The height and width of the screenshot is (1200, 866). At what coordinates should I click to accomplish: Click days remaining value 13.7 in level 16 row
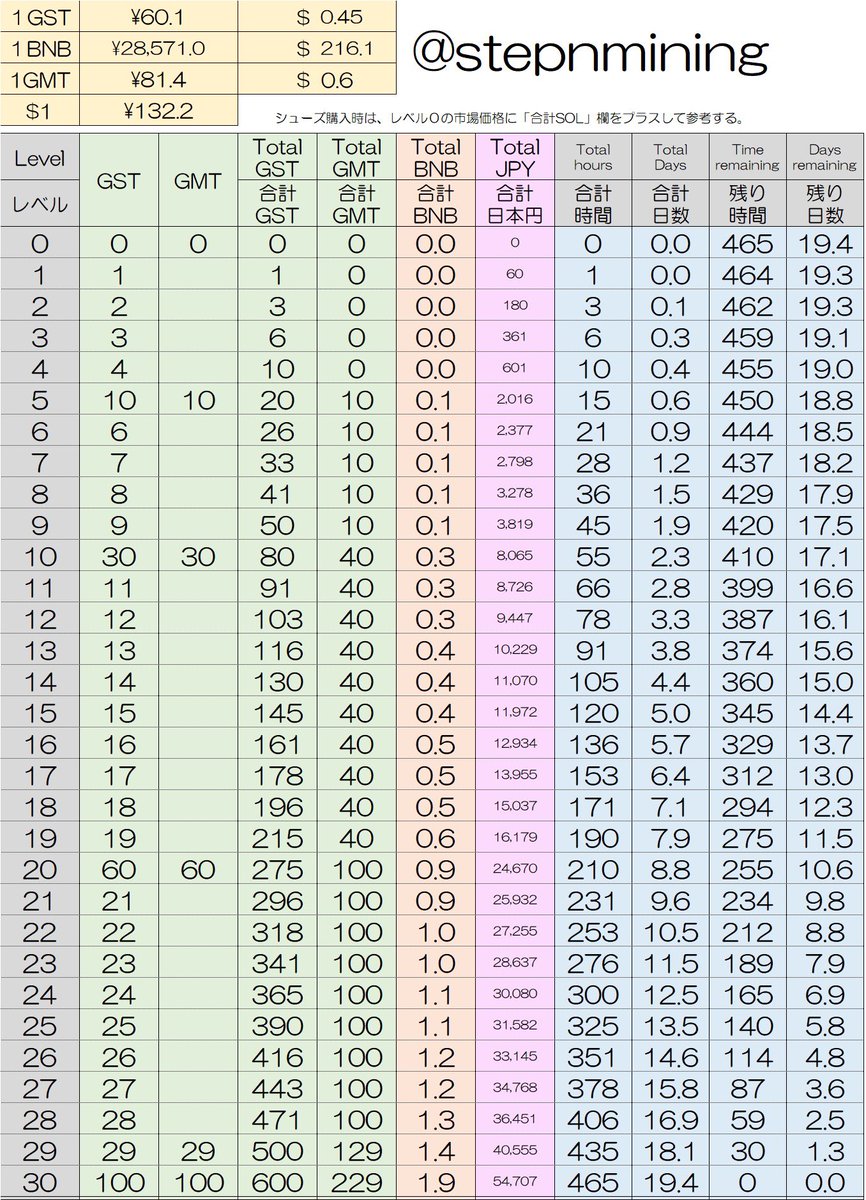(x=825, y=745)
